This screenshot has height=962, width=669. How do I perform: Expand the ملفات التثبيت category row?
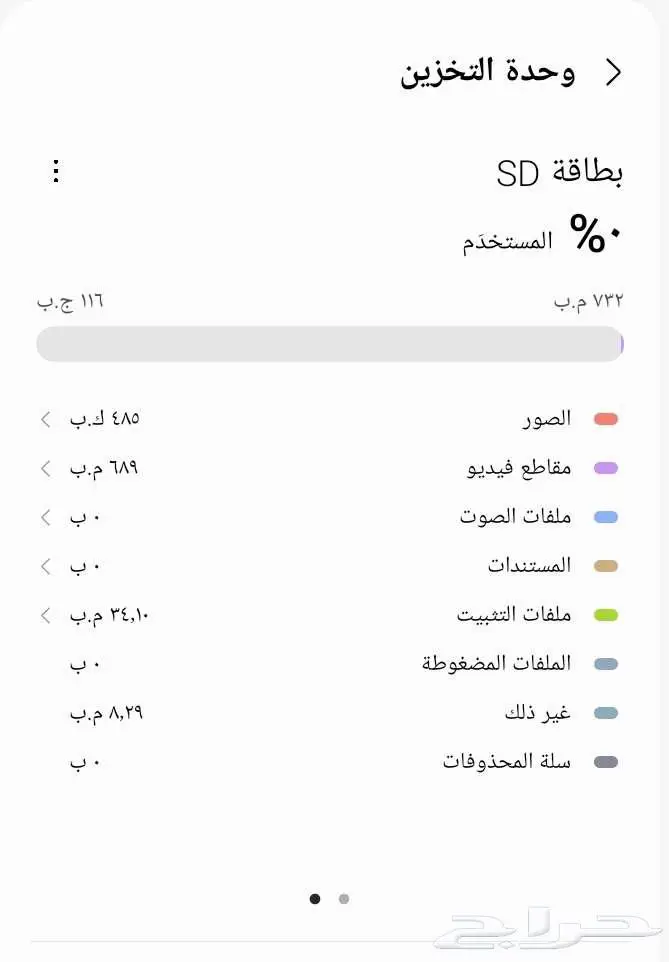coord(44,616)
